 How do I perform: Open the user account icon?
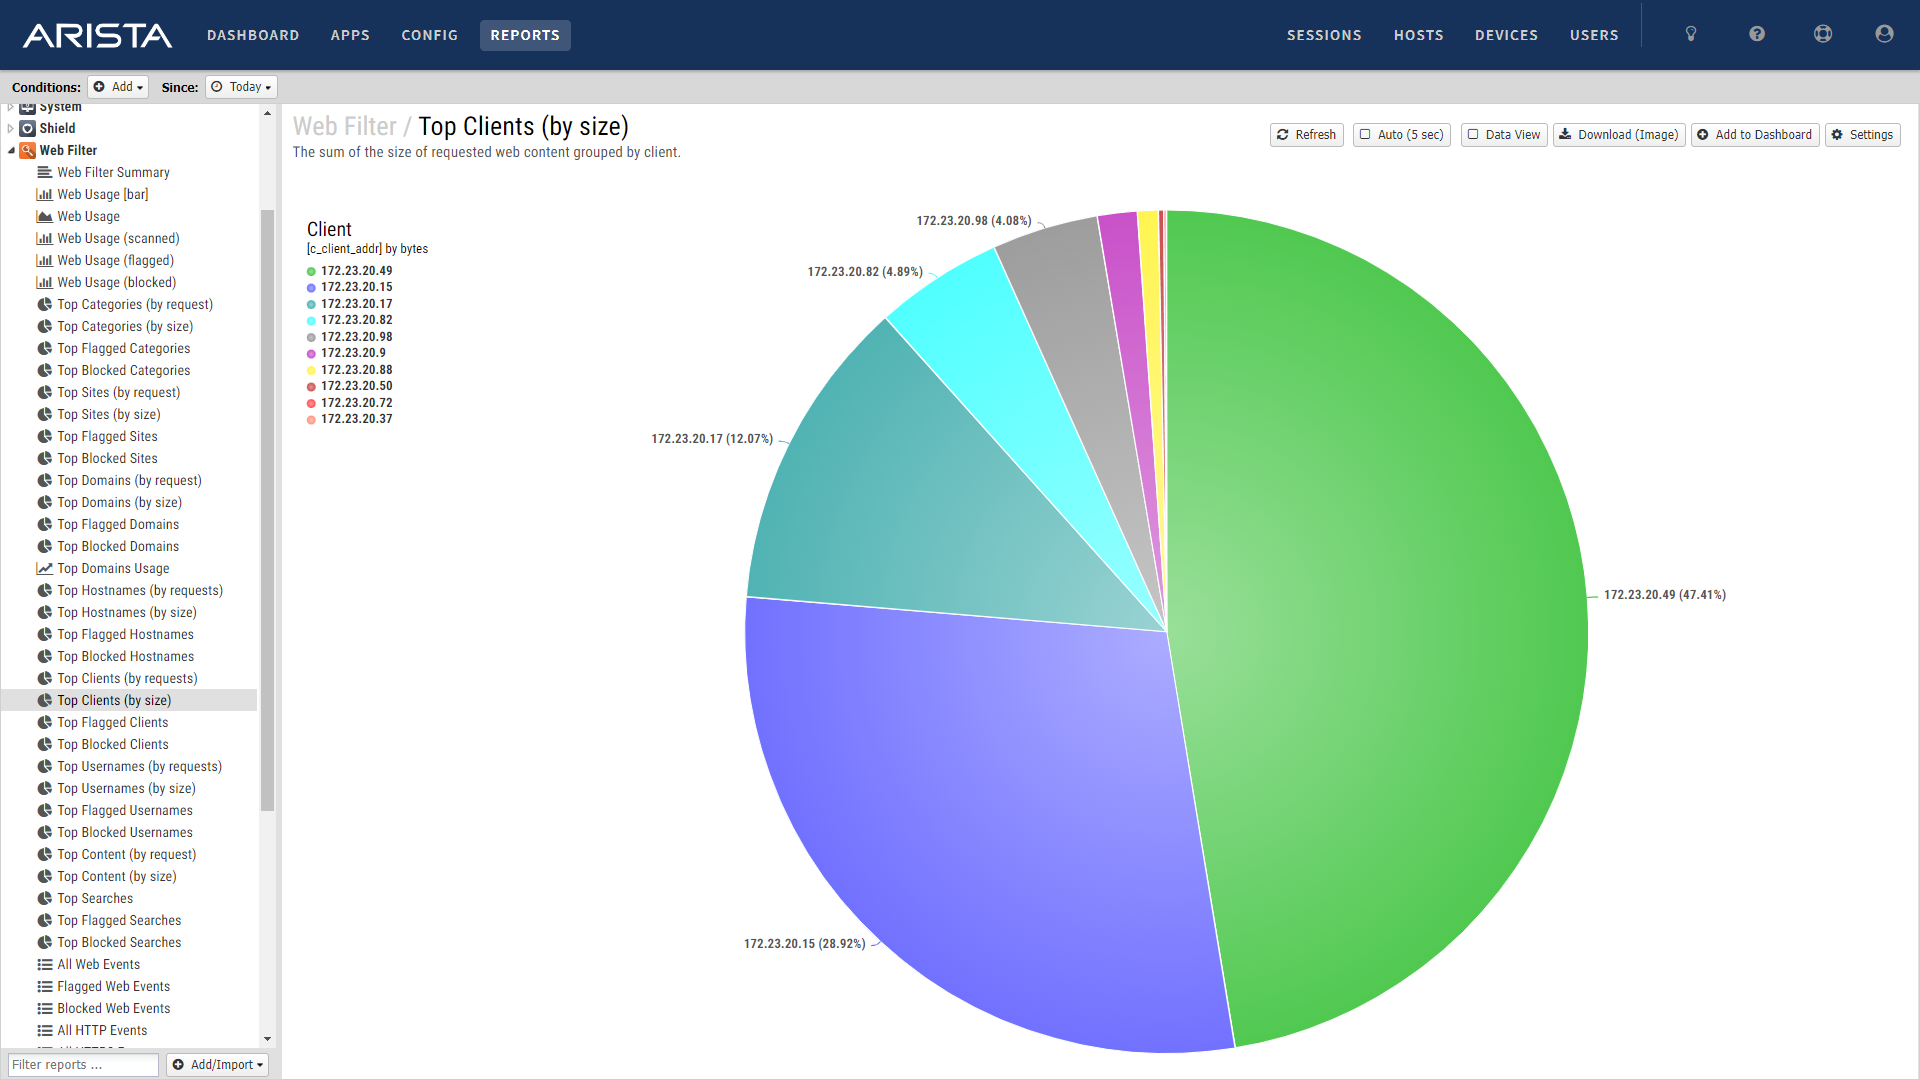tap(1884, 34)
